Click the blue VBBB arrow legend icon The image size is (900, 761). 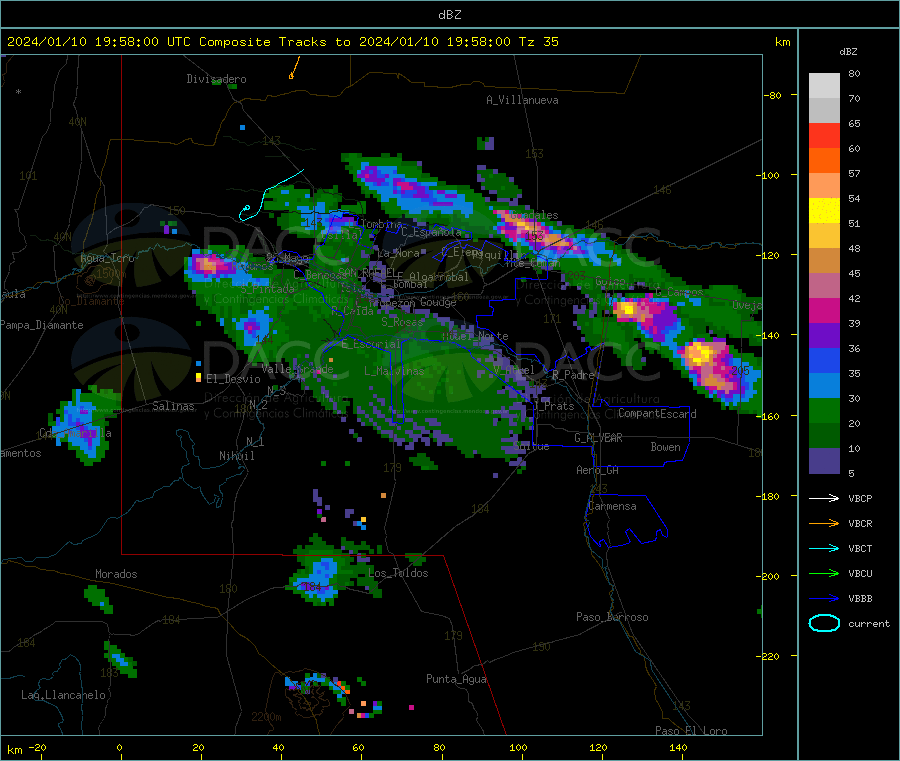pos(824,598)
